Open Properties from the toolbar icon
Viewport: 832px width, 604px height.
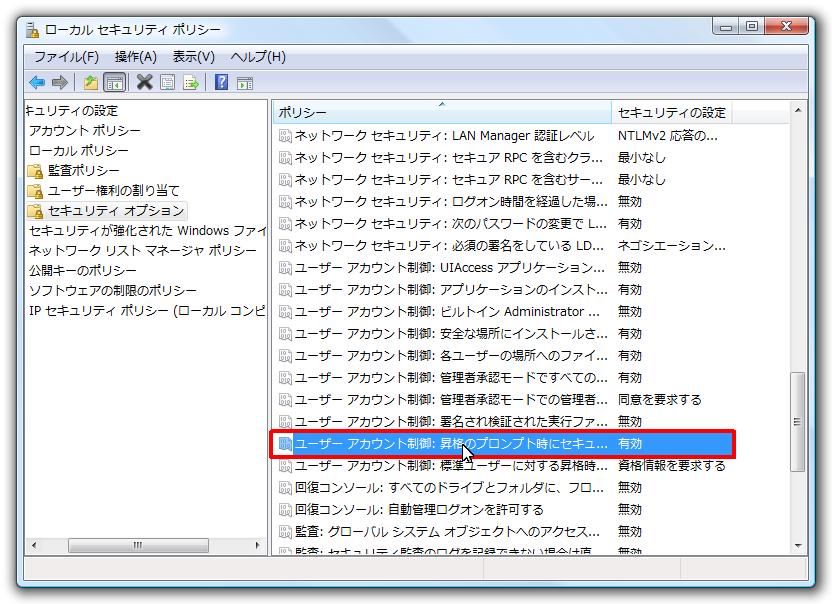tap(168, 82)
